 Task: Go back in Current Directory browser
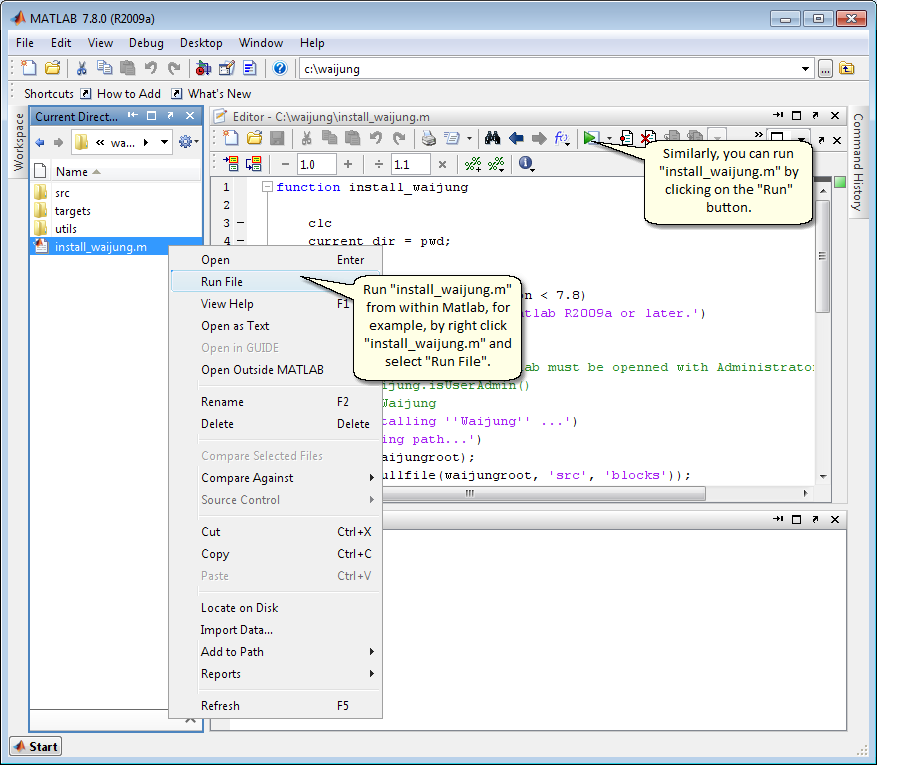(40, 142)
